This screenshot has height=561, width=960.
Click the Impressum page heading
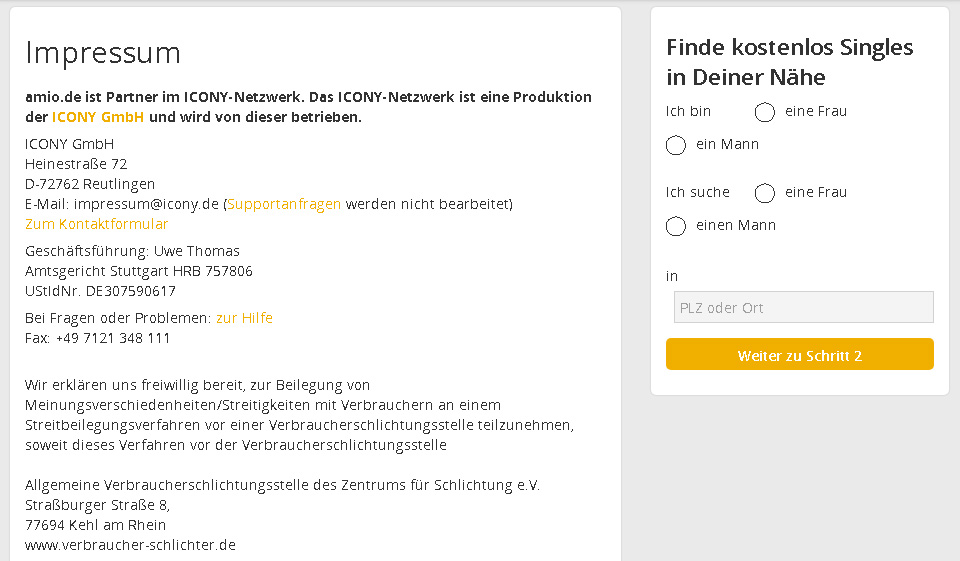103,53
